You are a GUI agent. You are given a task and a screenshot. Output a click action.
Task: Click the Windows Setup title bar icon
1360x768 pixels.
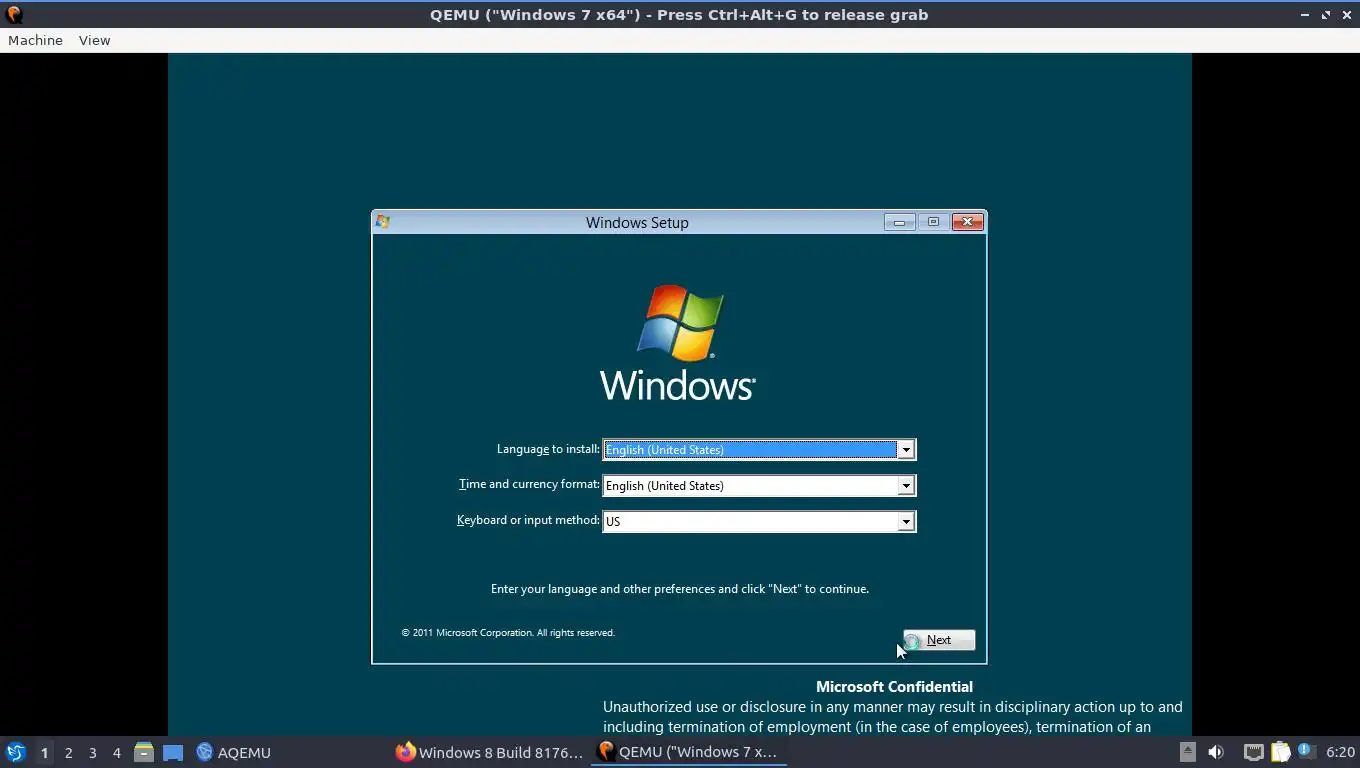click(383, 222)
